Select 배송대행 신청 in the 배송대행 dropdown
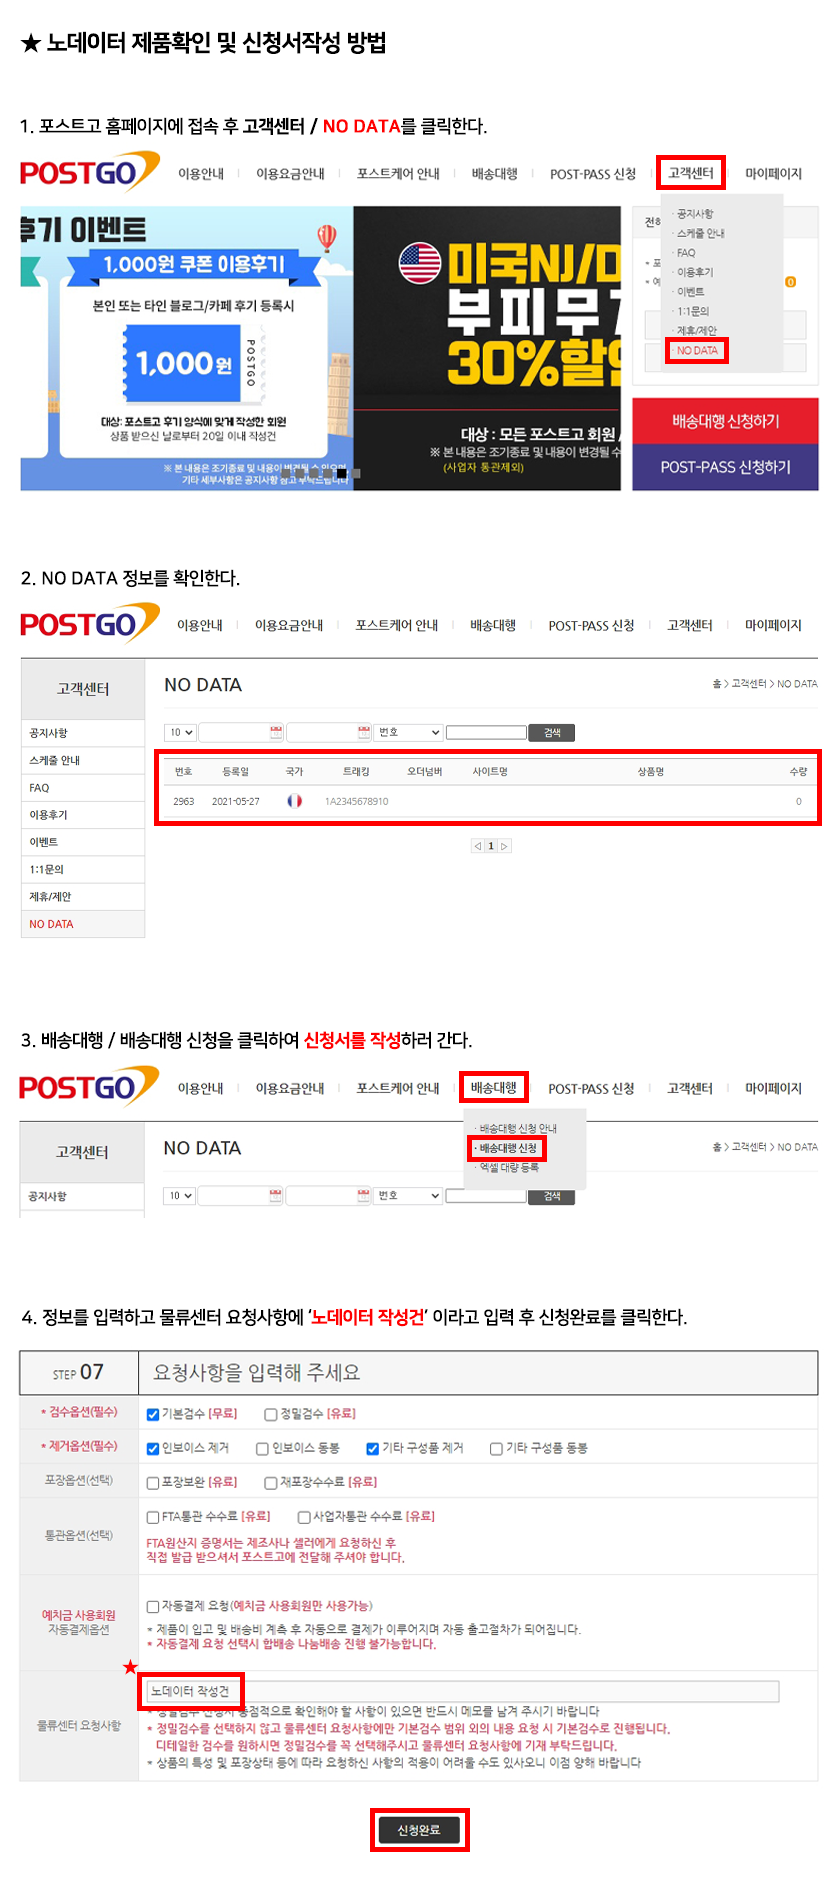840x1900 pixels. (x=508, y=1148)
